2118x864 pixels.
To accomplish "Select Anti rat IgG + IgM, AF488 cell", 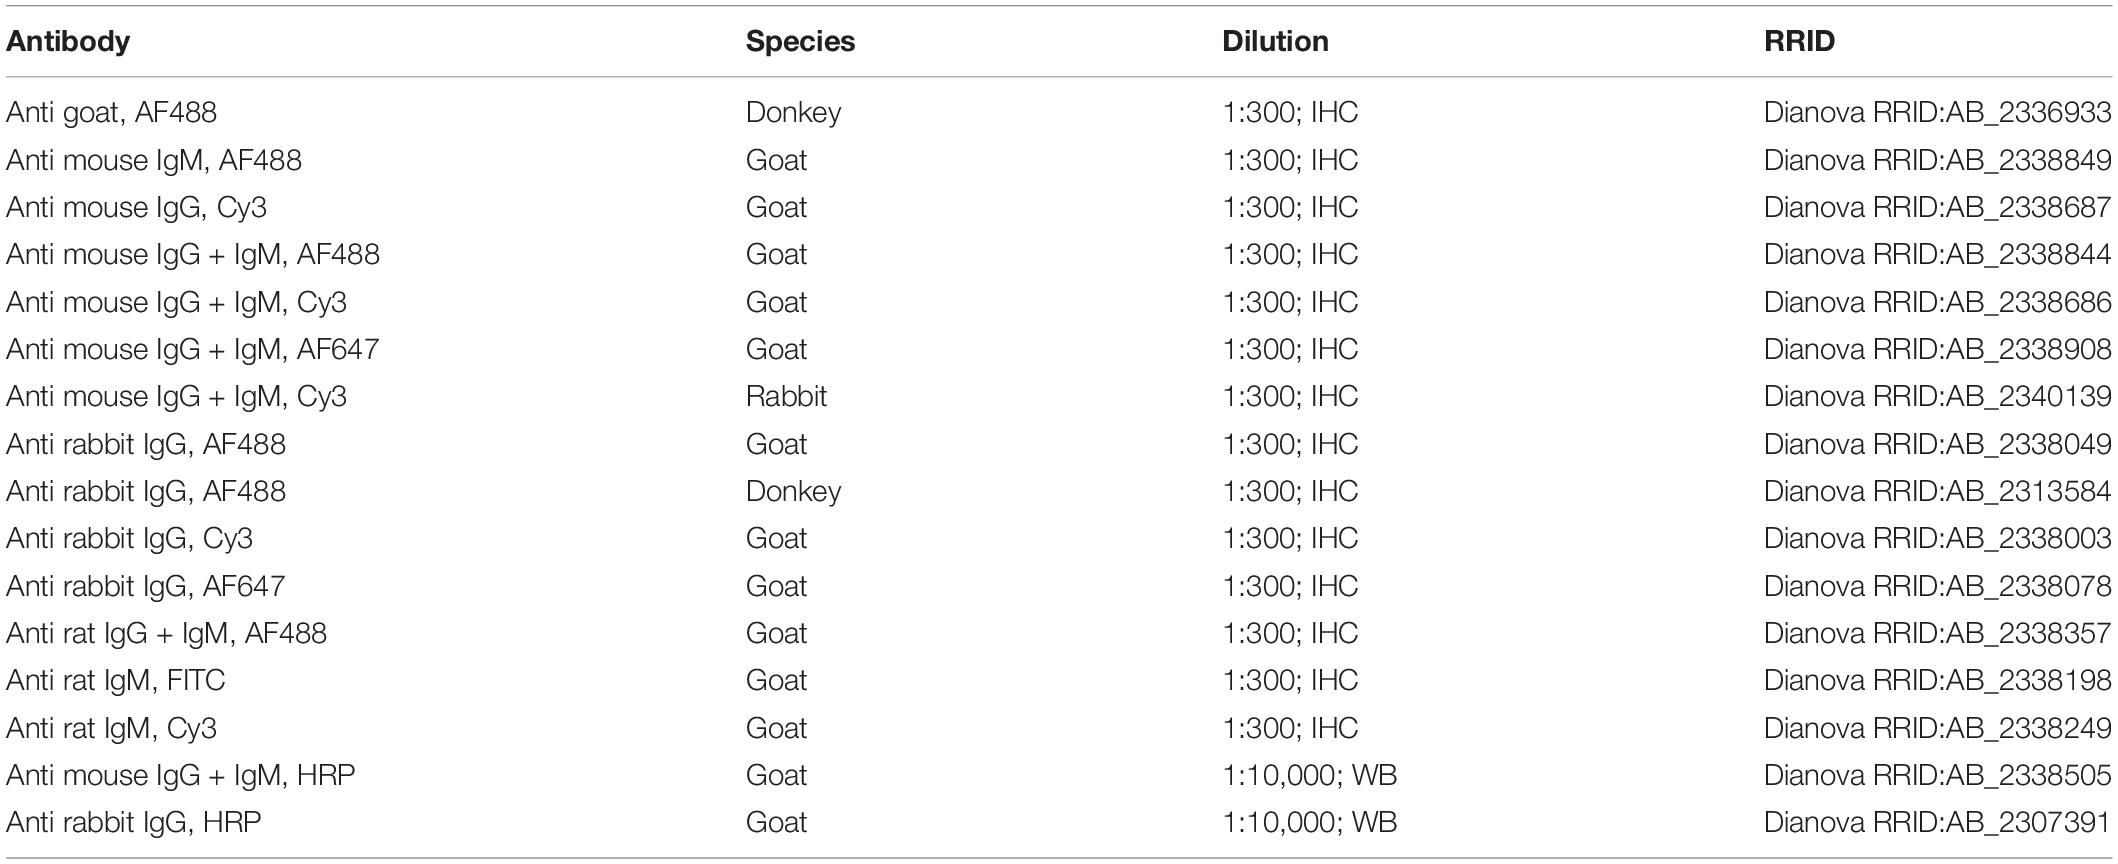I will coord(166,633).
